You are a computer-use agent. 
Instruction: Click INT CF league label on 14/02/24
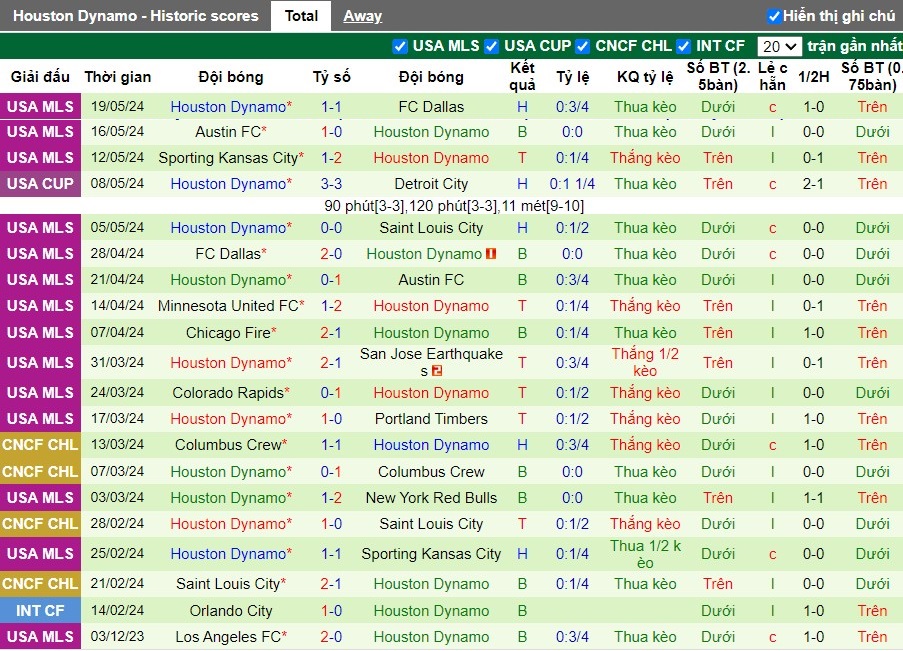coord(40,611)
